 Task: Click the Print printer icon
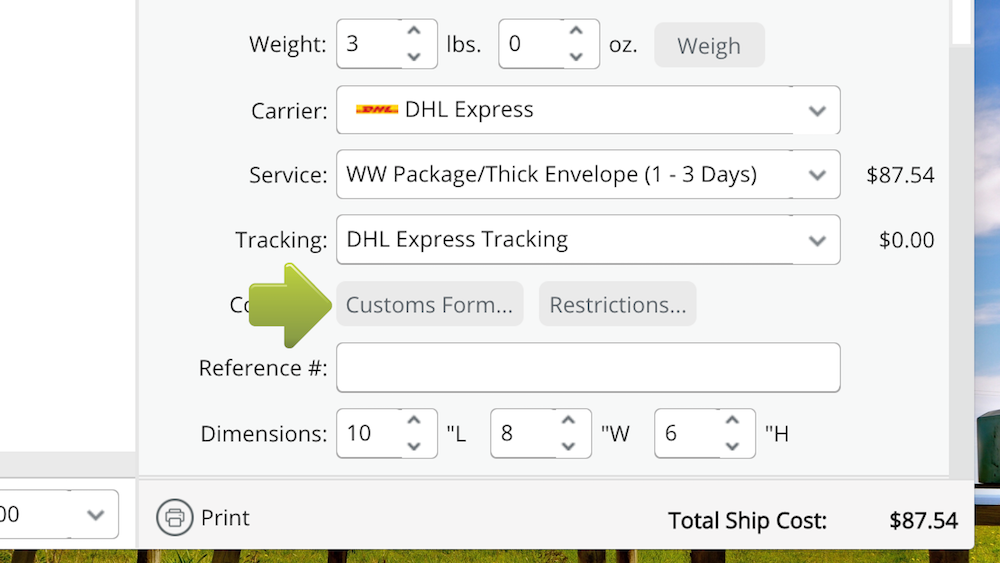(174, 518)
